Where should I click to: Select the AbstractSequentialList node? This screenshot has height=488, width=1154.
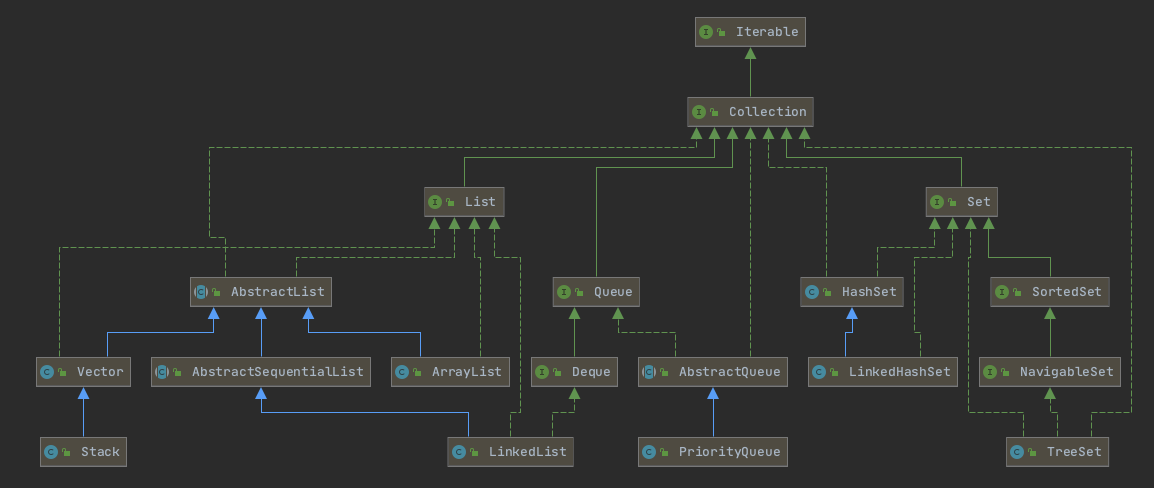point(261,372)
